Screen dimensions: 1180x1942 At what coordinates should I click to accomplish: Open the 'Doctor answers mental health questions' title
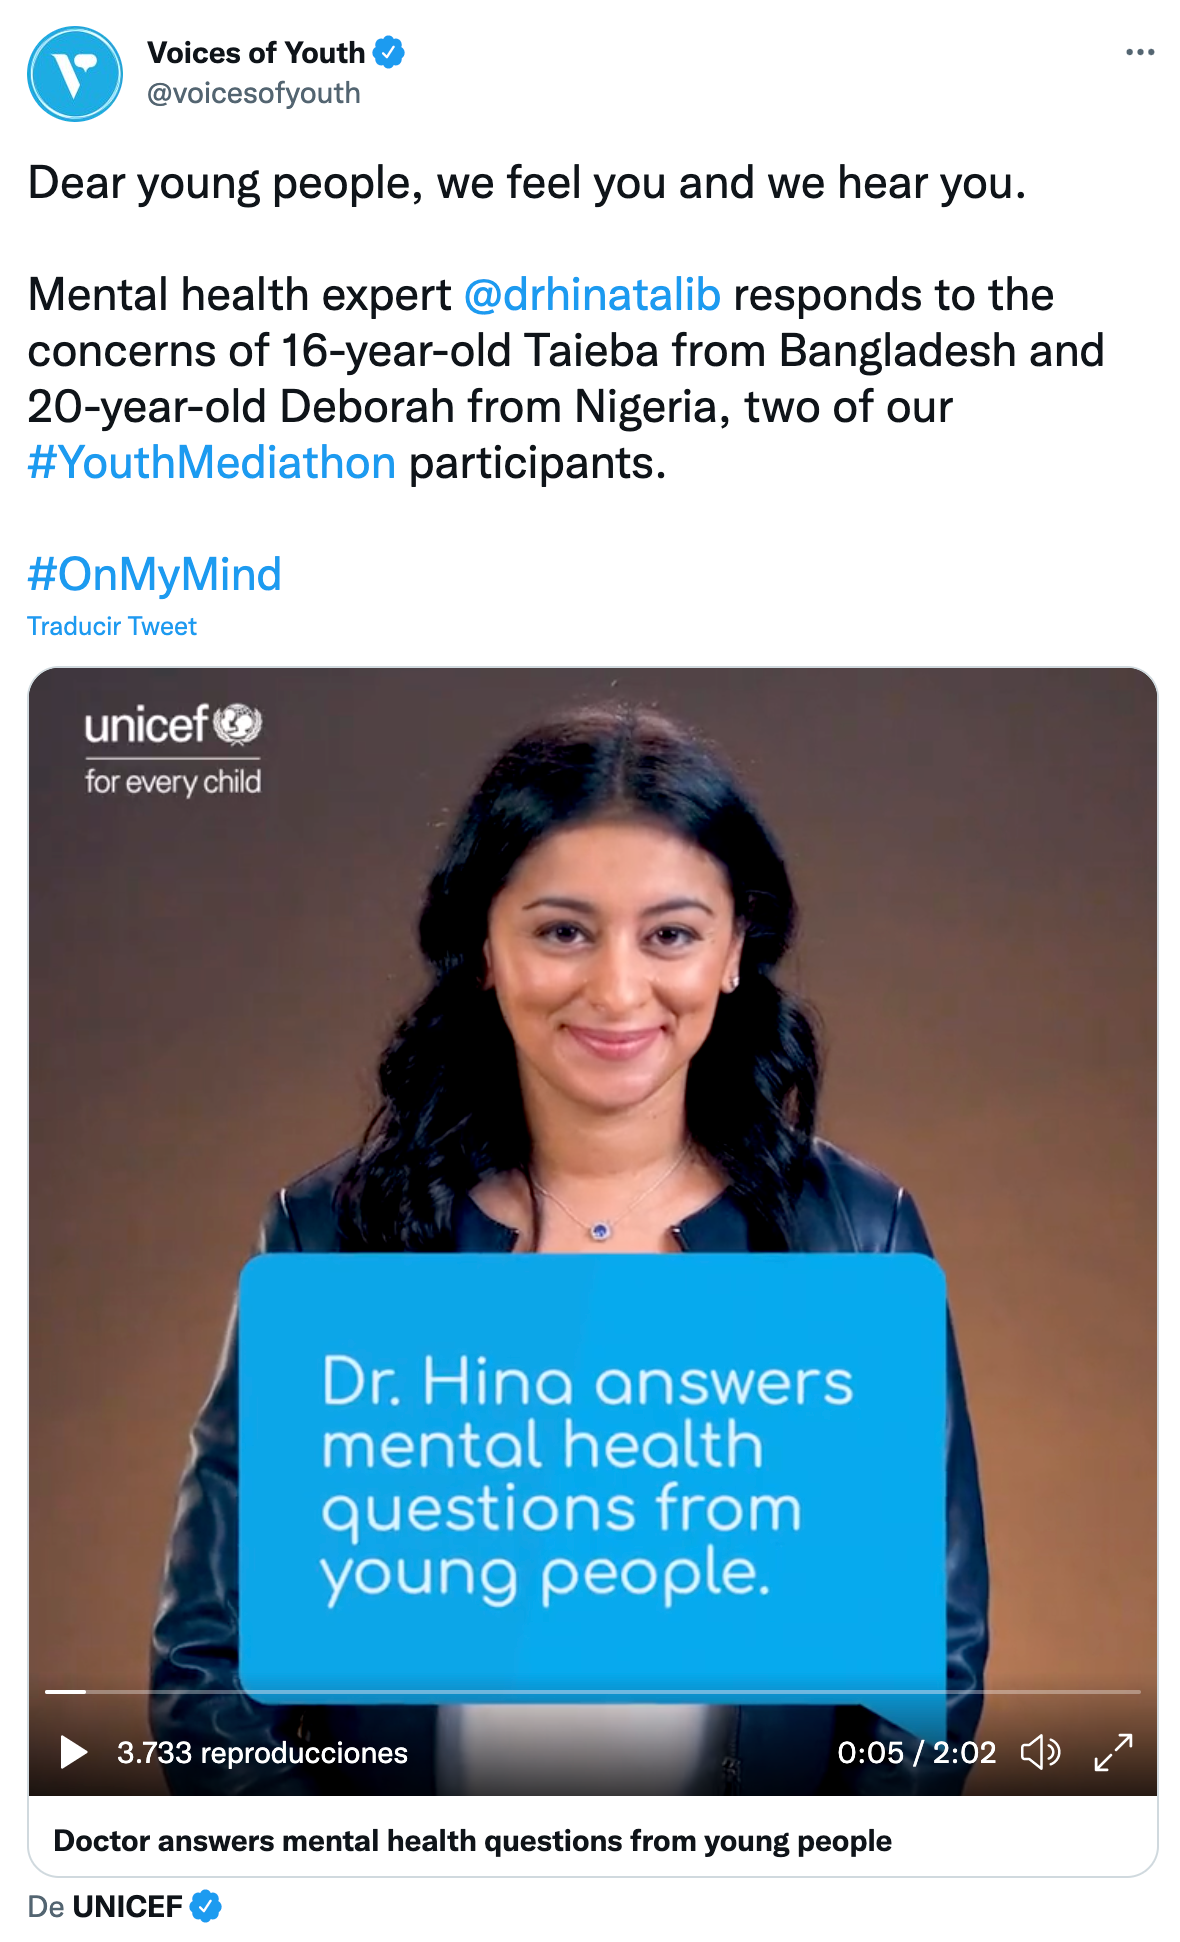point(472,1840)
